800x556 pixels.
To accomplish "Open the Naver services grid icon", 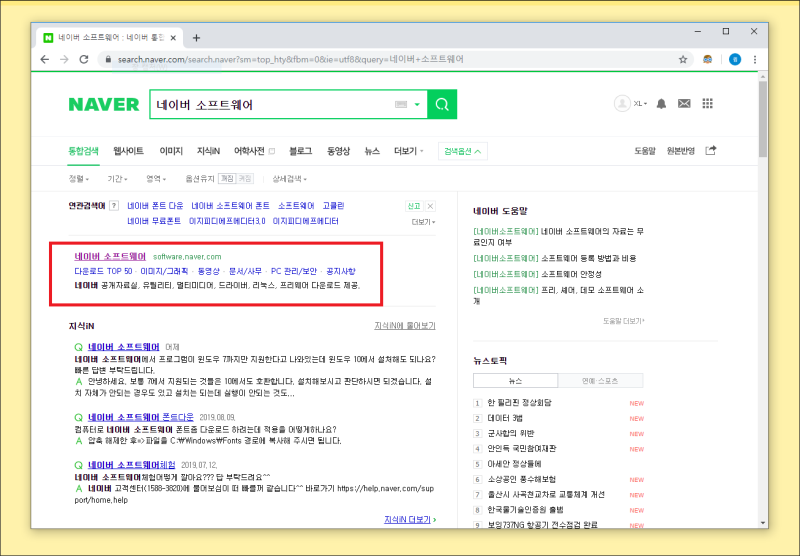I will (707, 104).
